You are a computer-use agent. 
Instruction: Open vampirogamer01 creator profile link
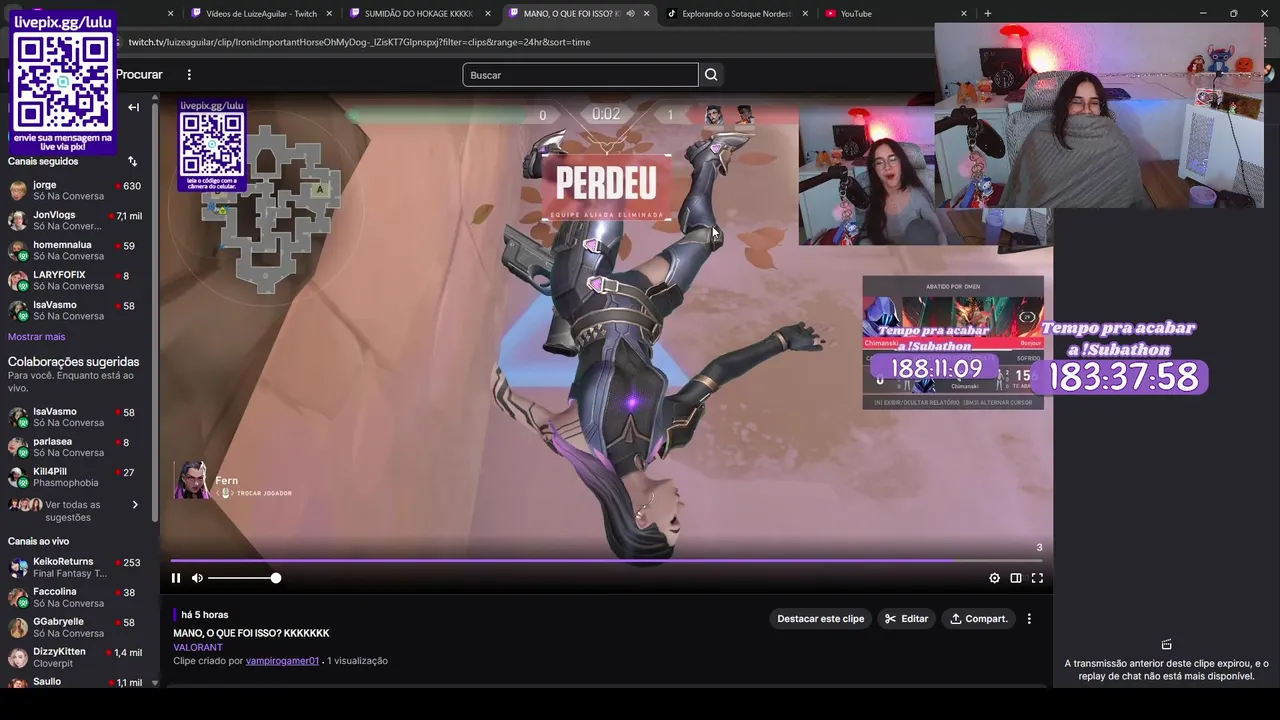pos(282,661)
